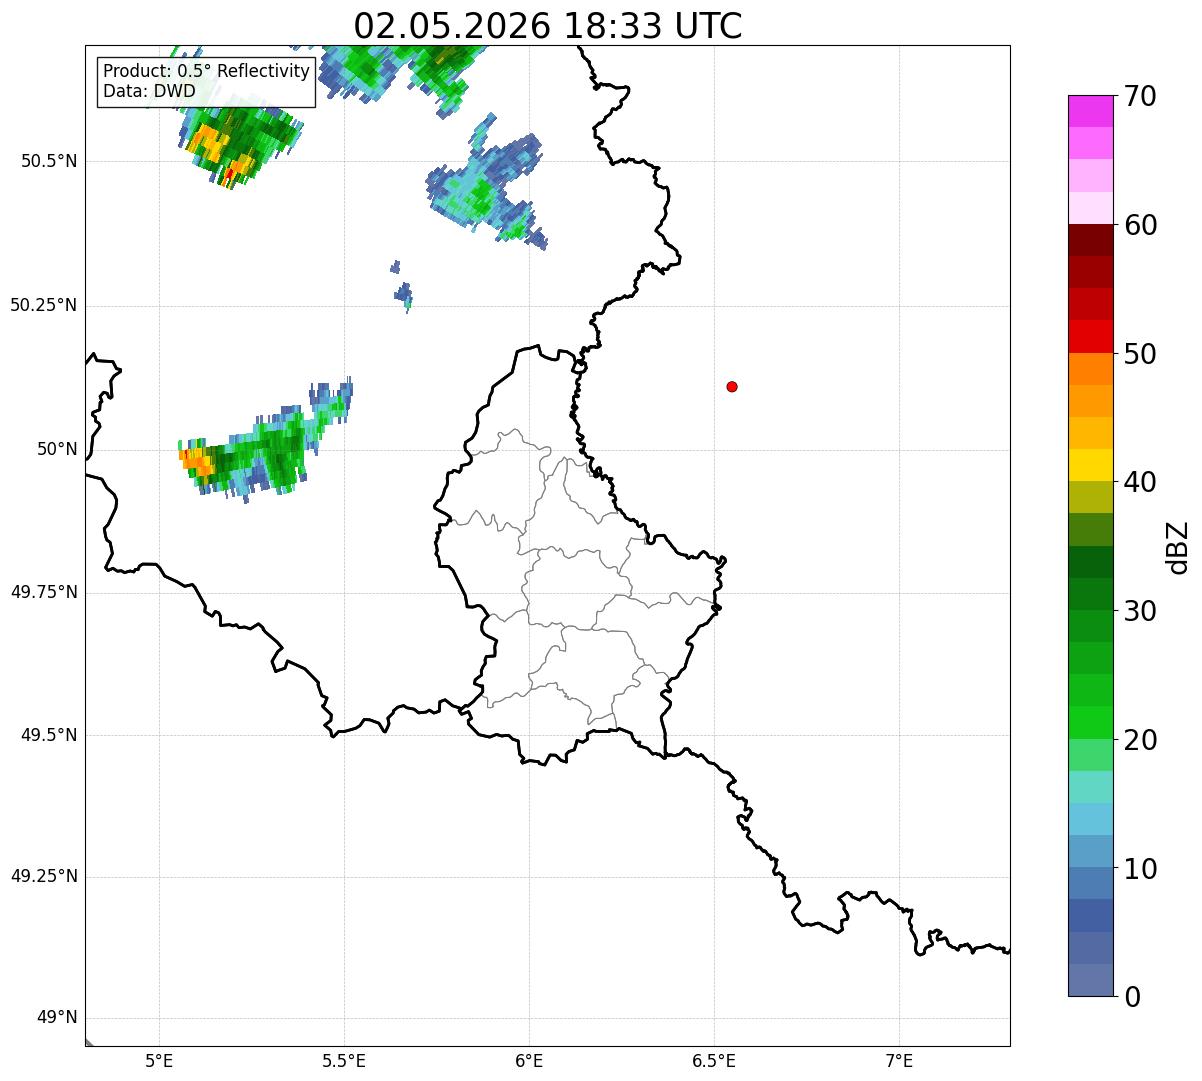The height and width of the screenshot is (1081, 1202).
Task: Select the yellow 40 dBZ colorbar swatch
Action: pyautogui.click(x=1092, y=465)
